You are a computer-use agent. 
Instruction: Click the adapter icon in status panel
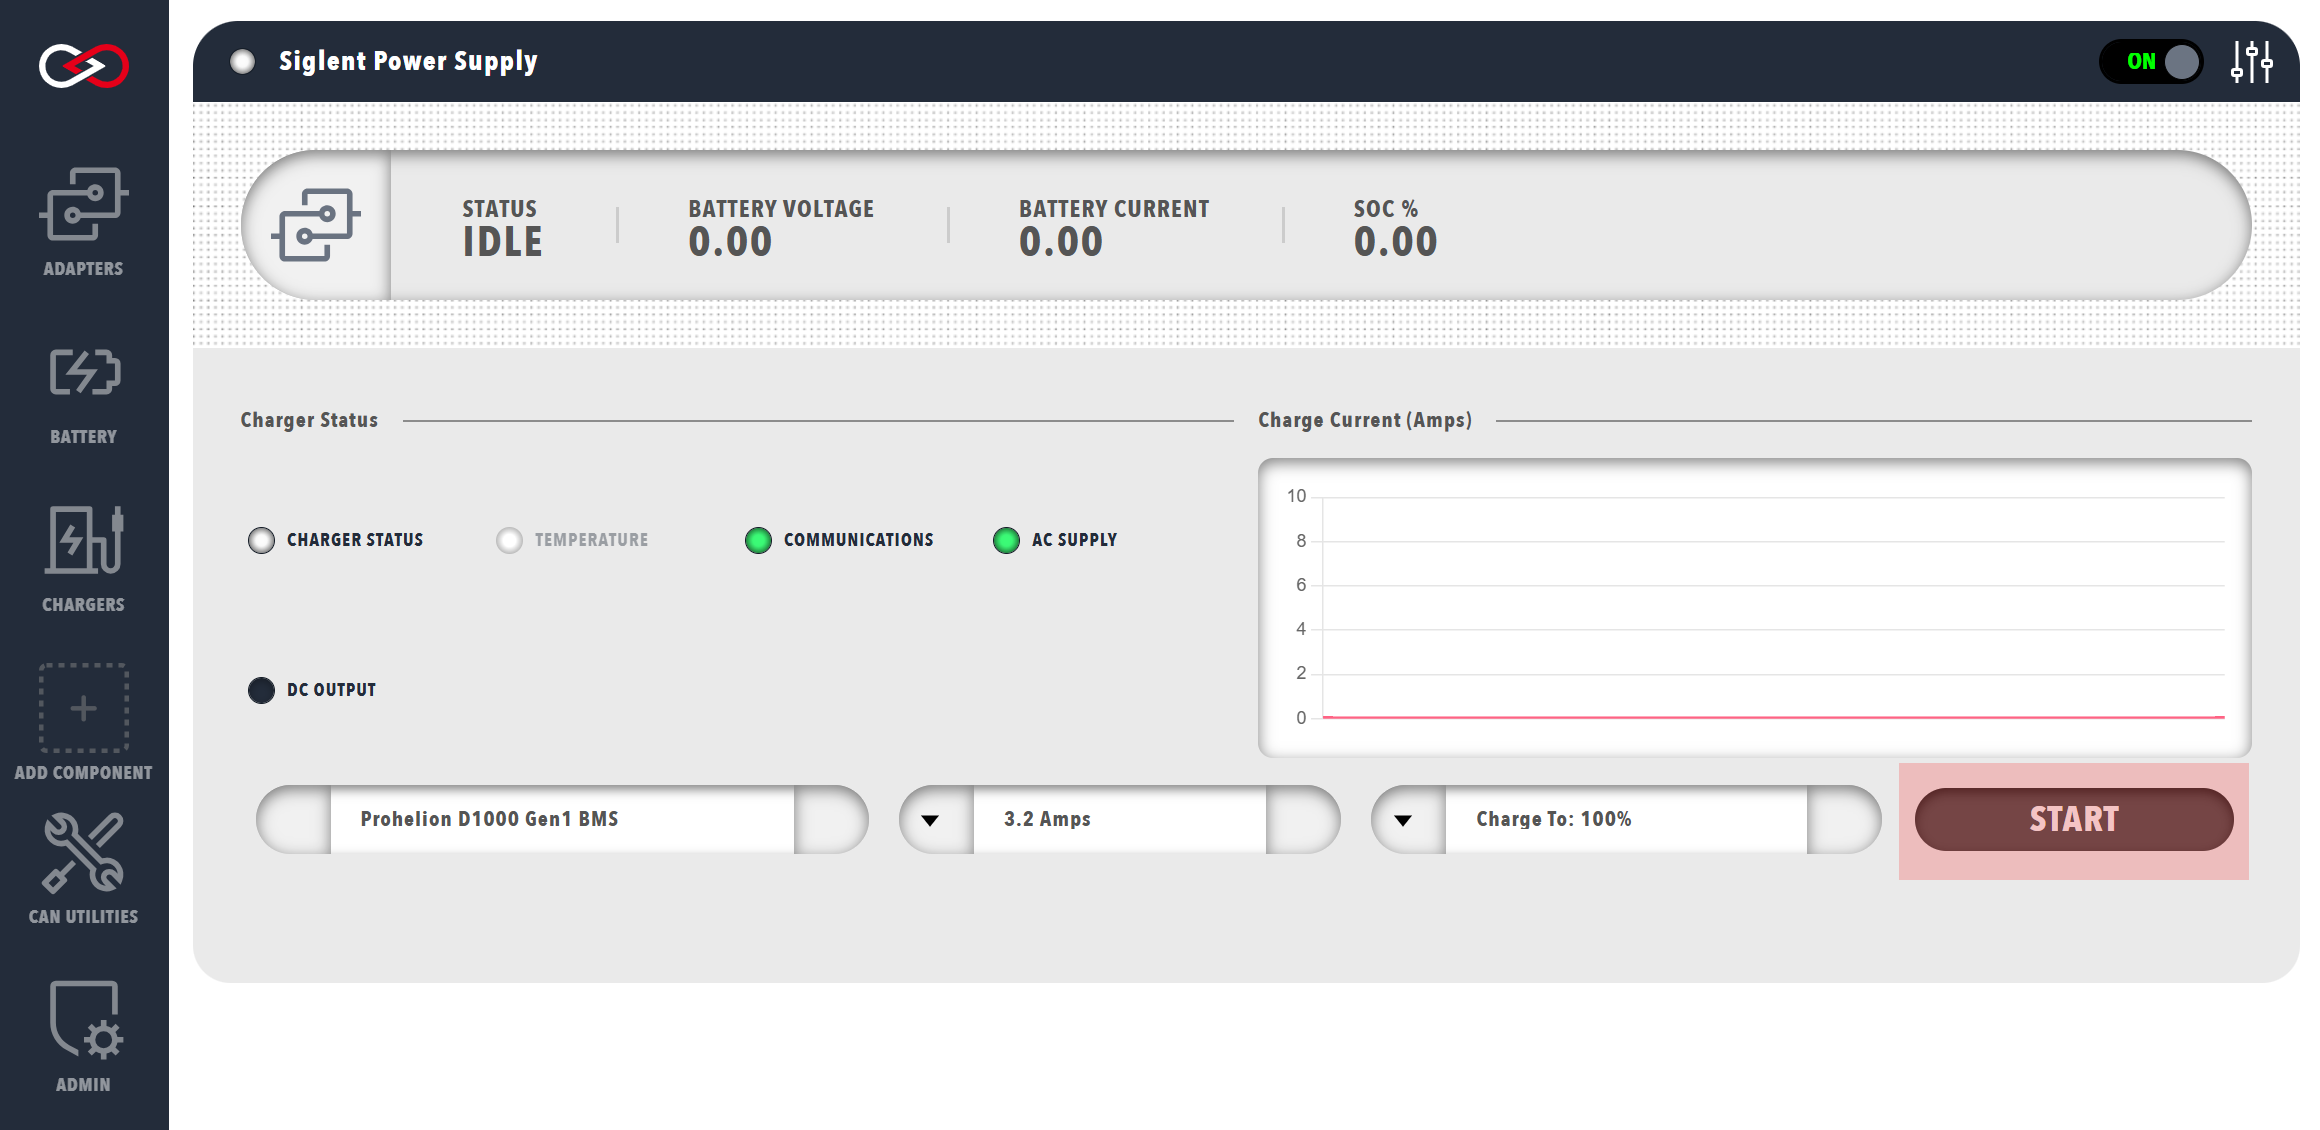tap(316, 225)
